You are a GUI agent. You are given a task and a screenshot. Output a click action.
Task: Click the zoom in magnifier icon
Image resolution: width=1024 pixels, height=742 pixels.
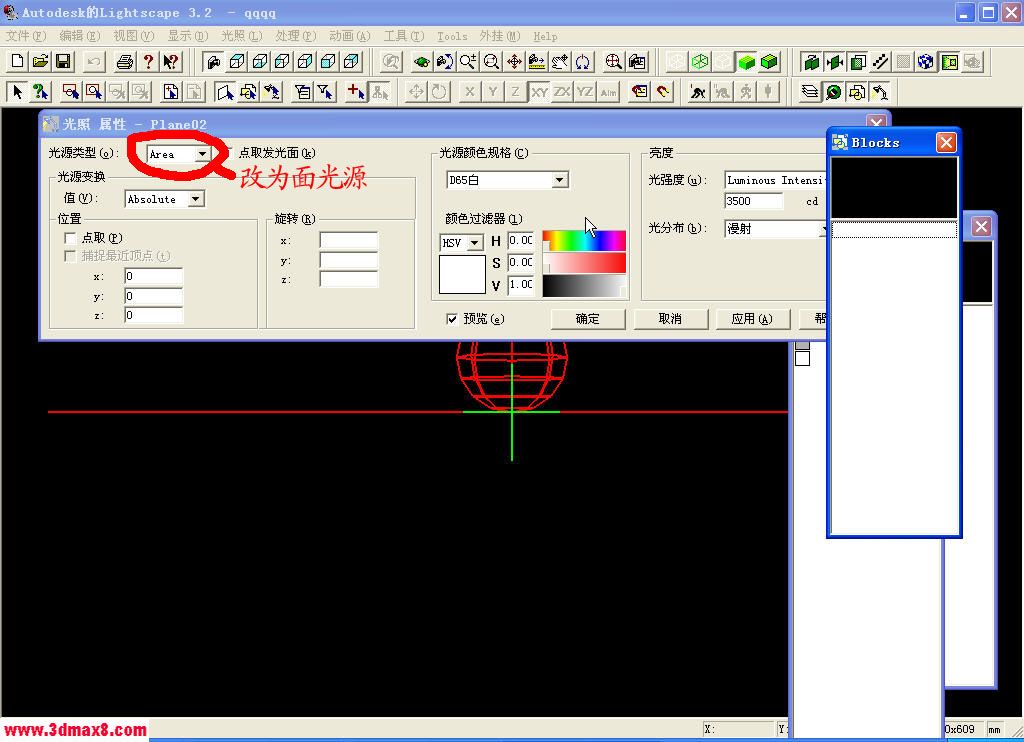pyautogui.click(x=468, y=61)
